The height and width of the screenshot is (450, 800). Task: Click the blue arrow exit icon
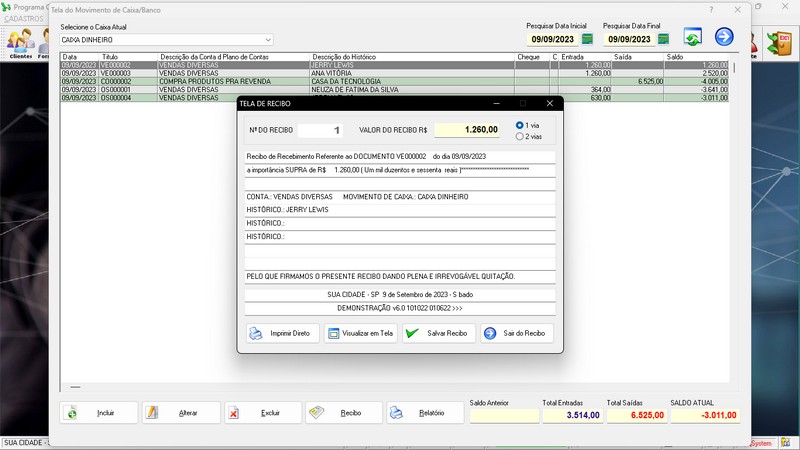(724, 37)
